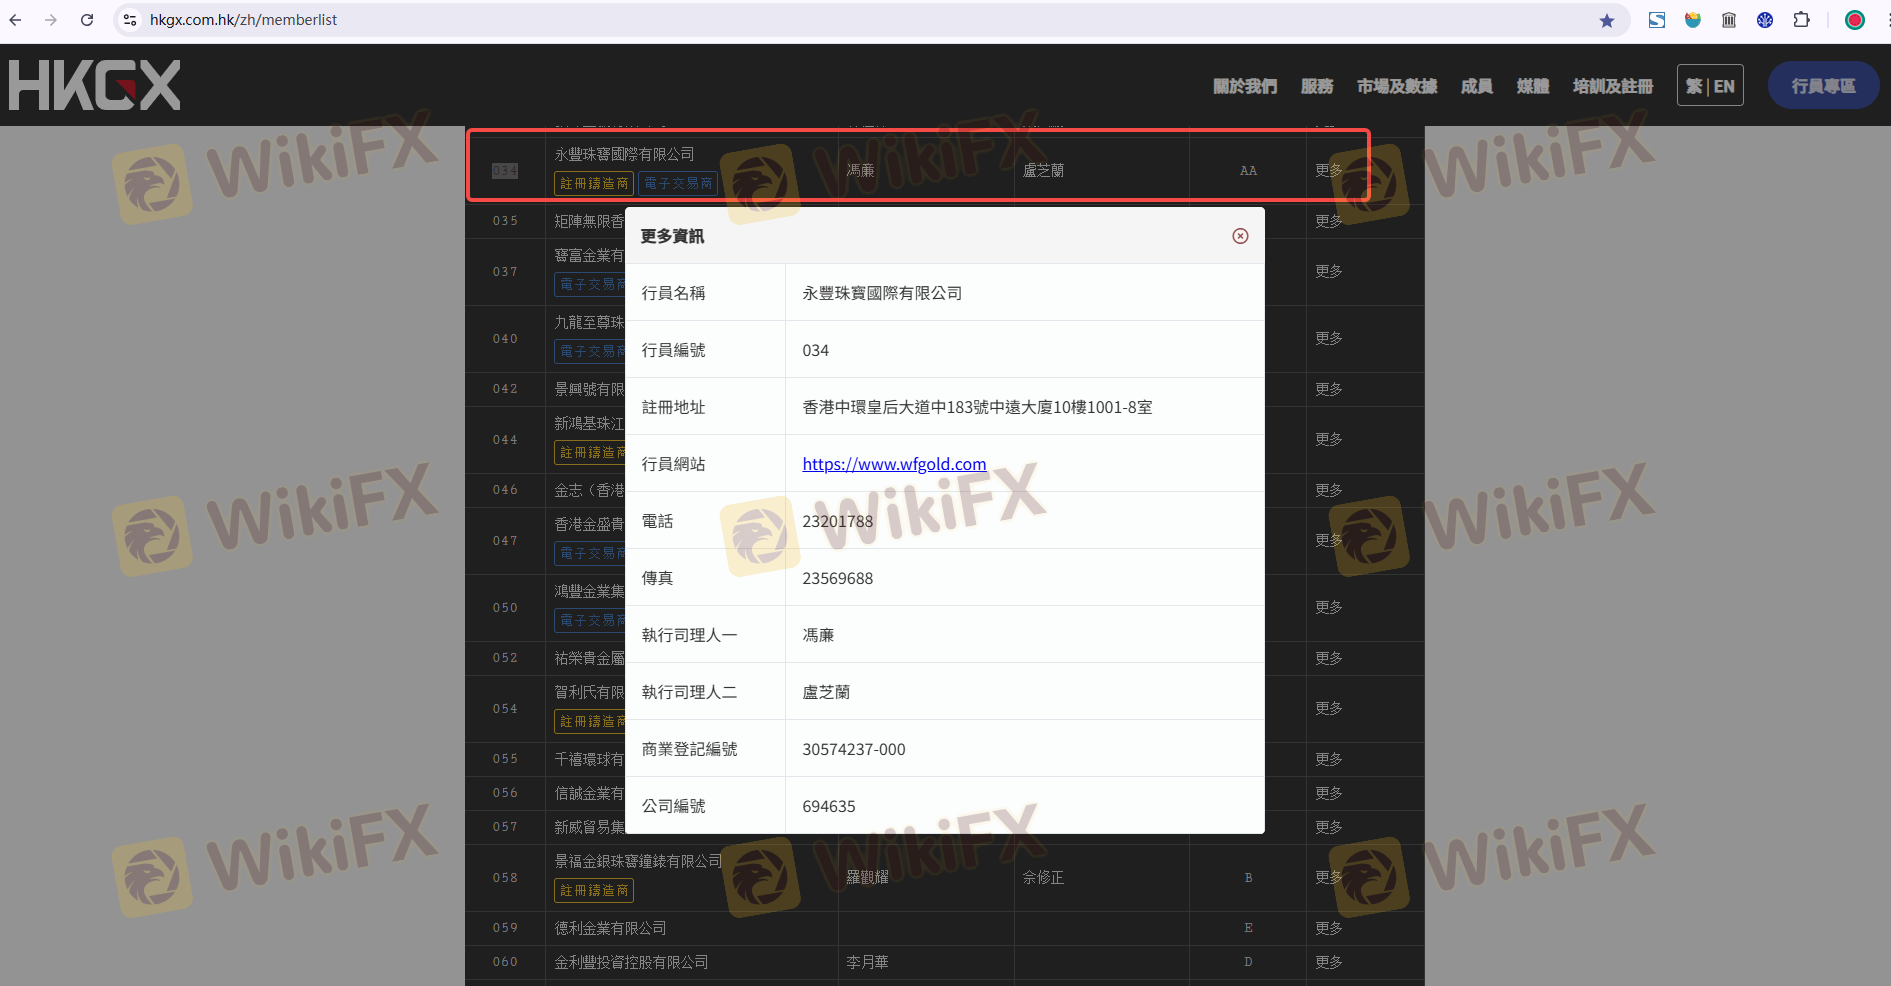Image resolution: width=1891 pixels, height=986 pixels.
Task: Expand the 成員 navigation menu
Action: pyautogui.click(x=1476, y=86)
